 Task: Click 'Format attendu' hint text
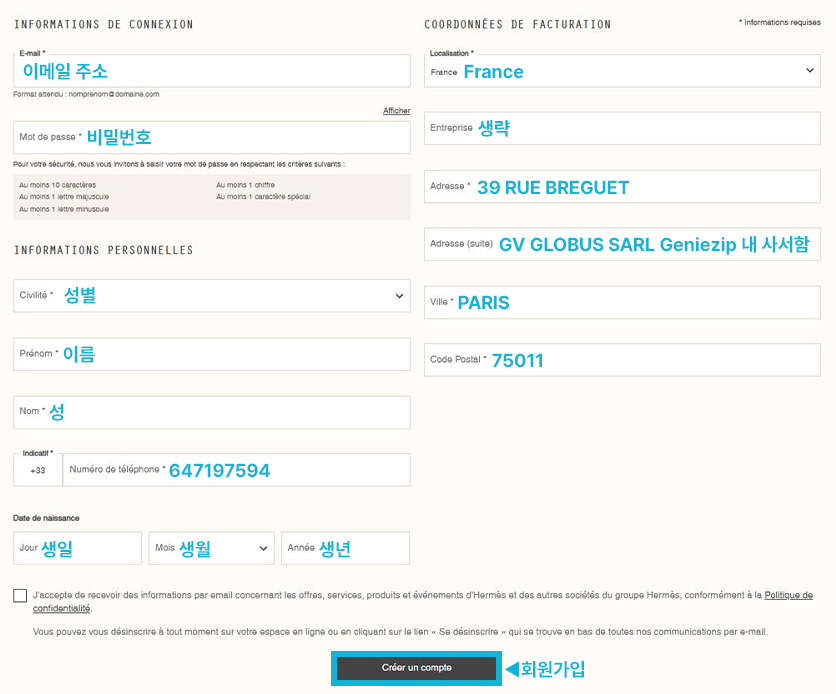point(86,94)
